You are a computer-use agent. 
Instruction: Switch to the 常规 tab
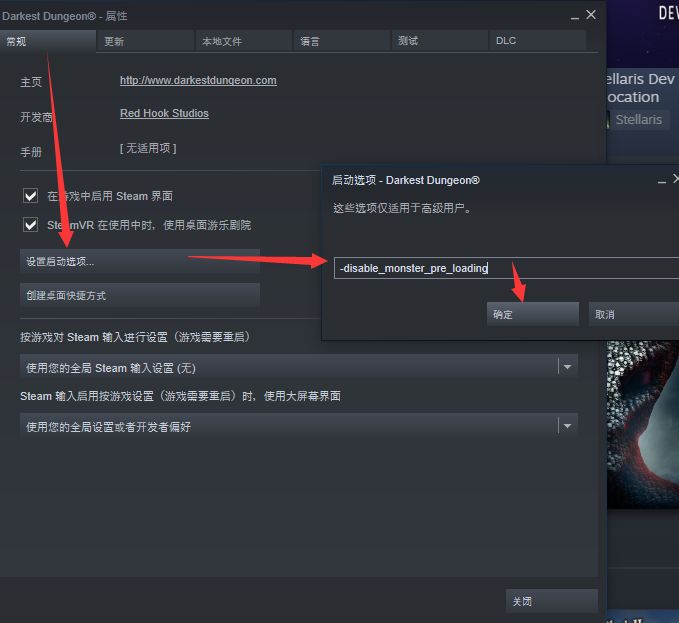[x=47, y=41]
